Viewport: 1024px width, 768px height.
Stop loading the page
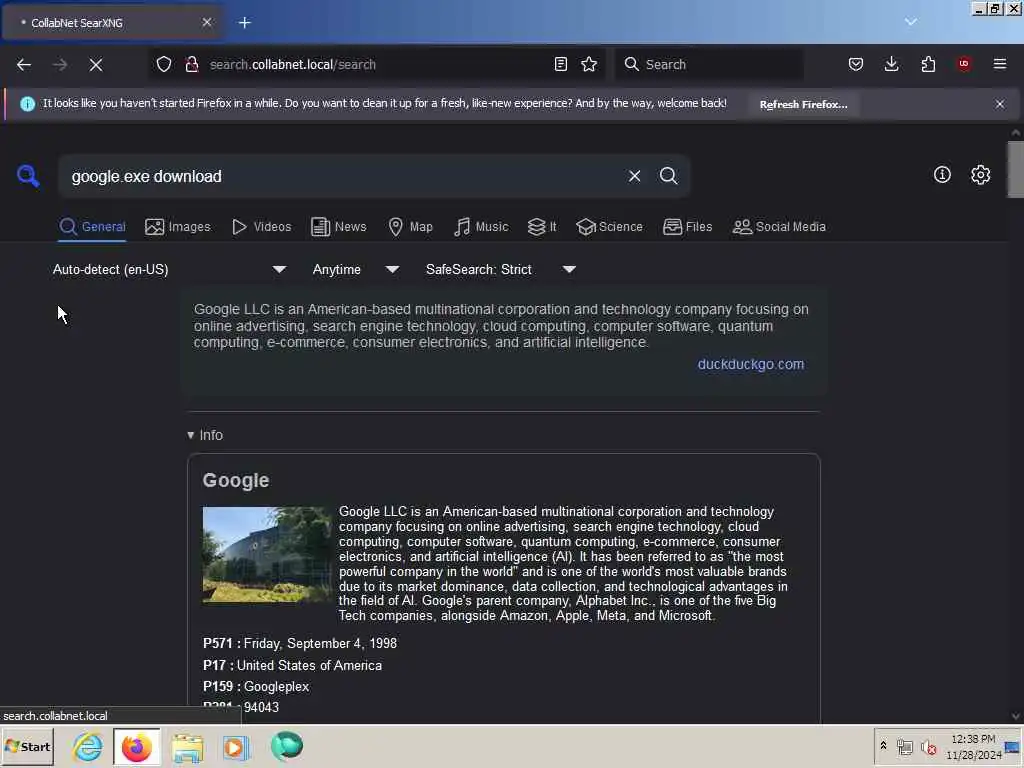coord(95,65)
